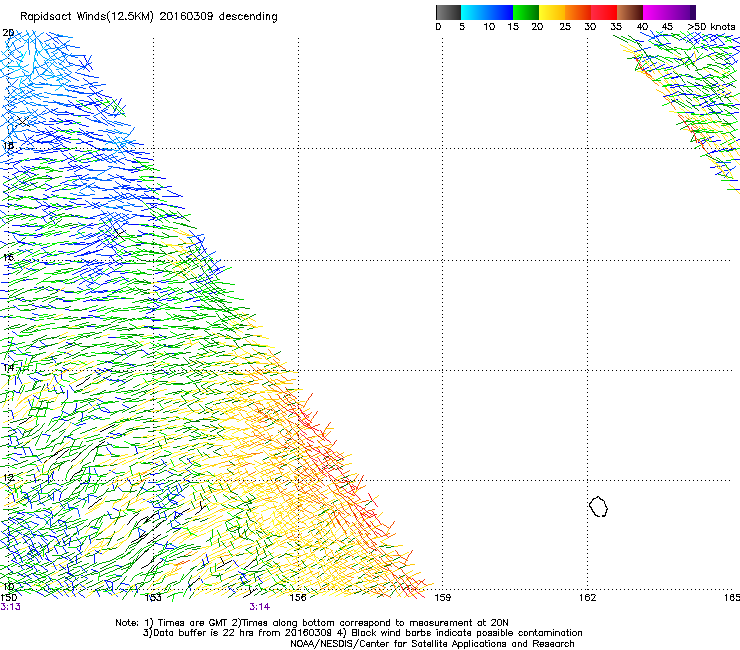The width and height of the screenshot is (740, 650).
Task: Click the 153 longitude label
Action: 153,598
